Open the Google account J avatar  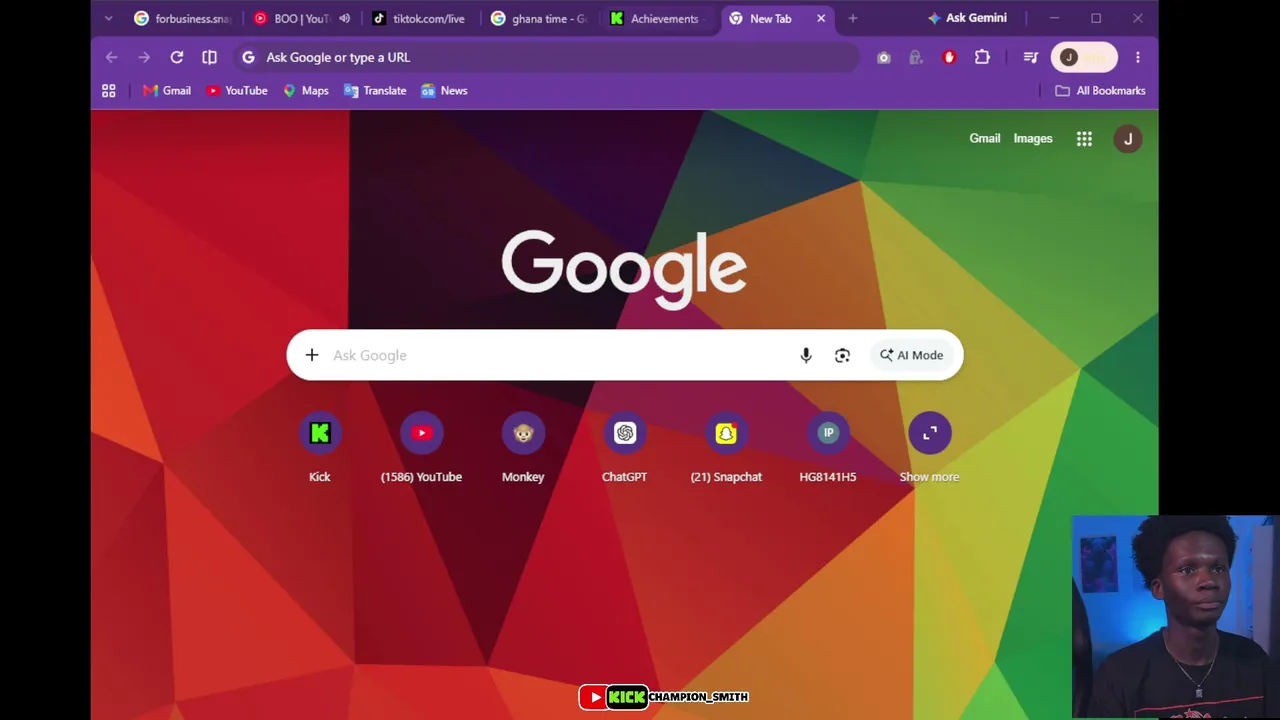click(1128, 139)
